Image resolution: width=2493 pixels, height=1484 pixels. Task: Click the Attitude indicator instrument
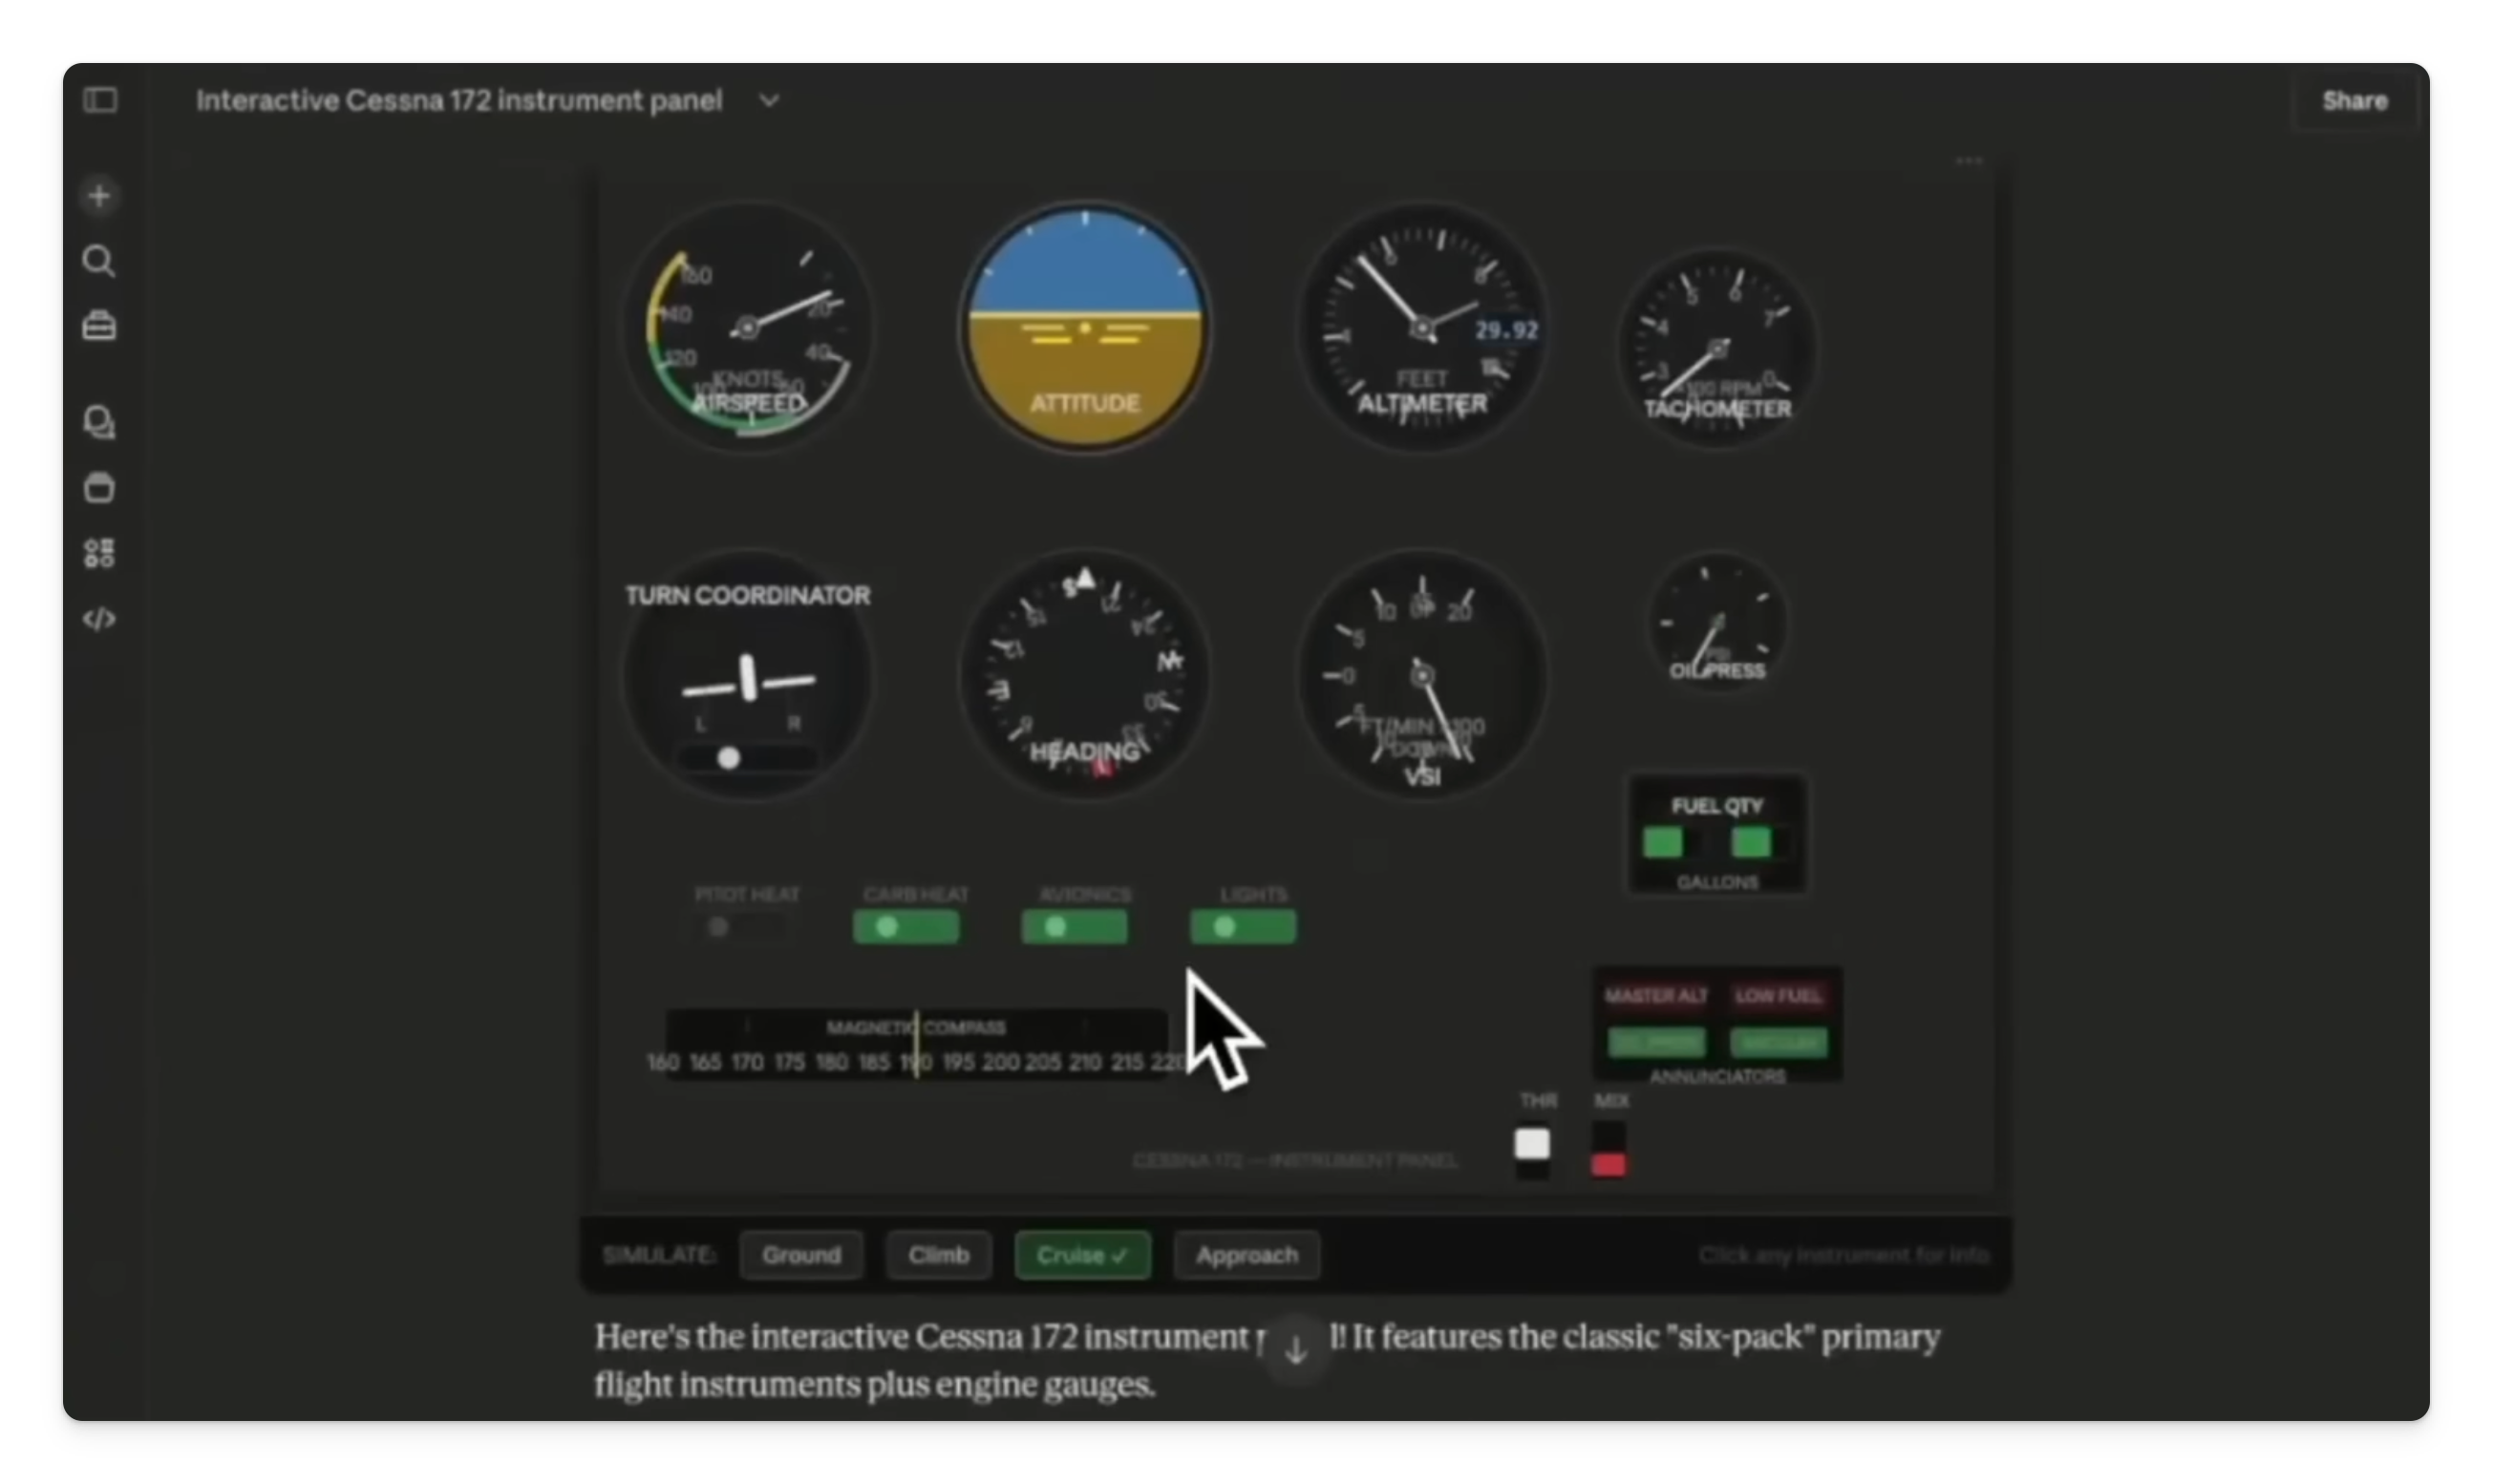pyautogui.click(x=1085, y=327)
